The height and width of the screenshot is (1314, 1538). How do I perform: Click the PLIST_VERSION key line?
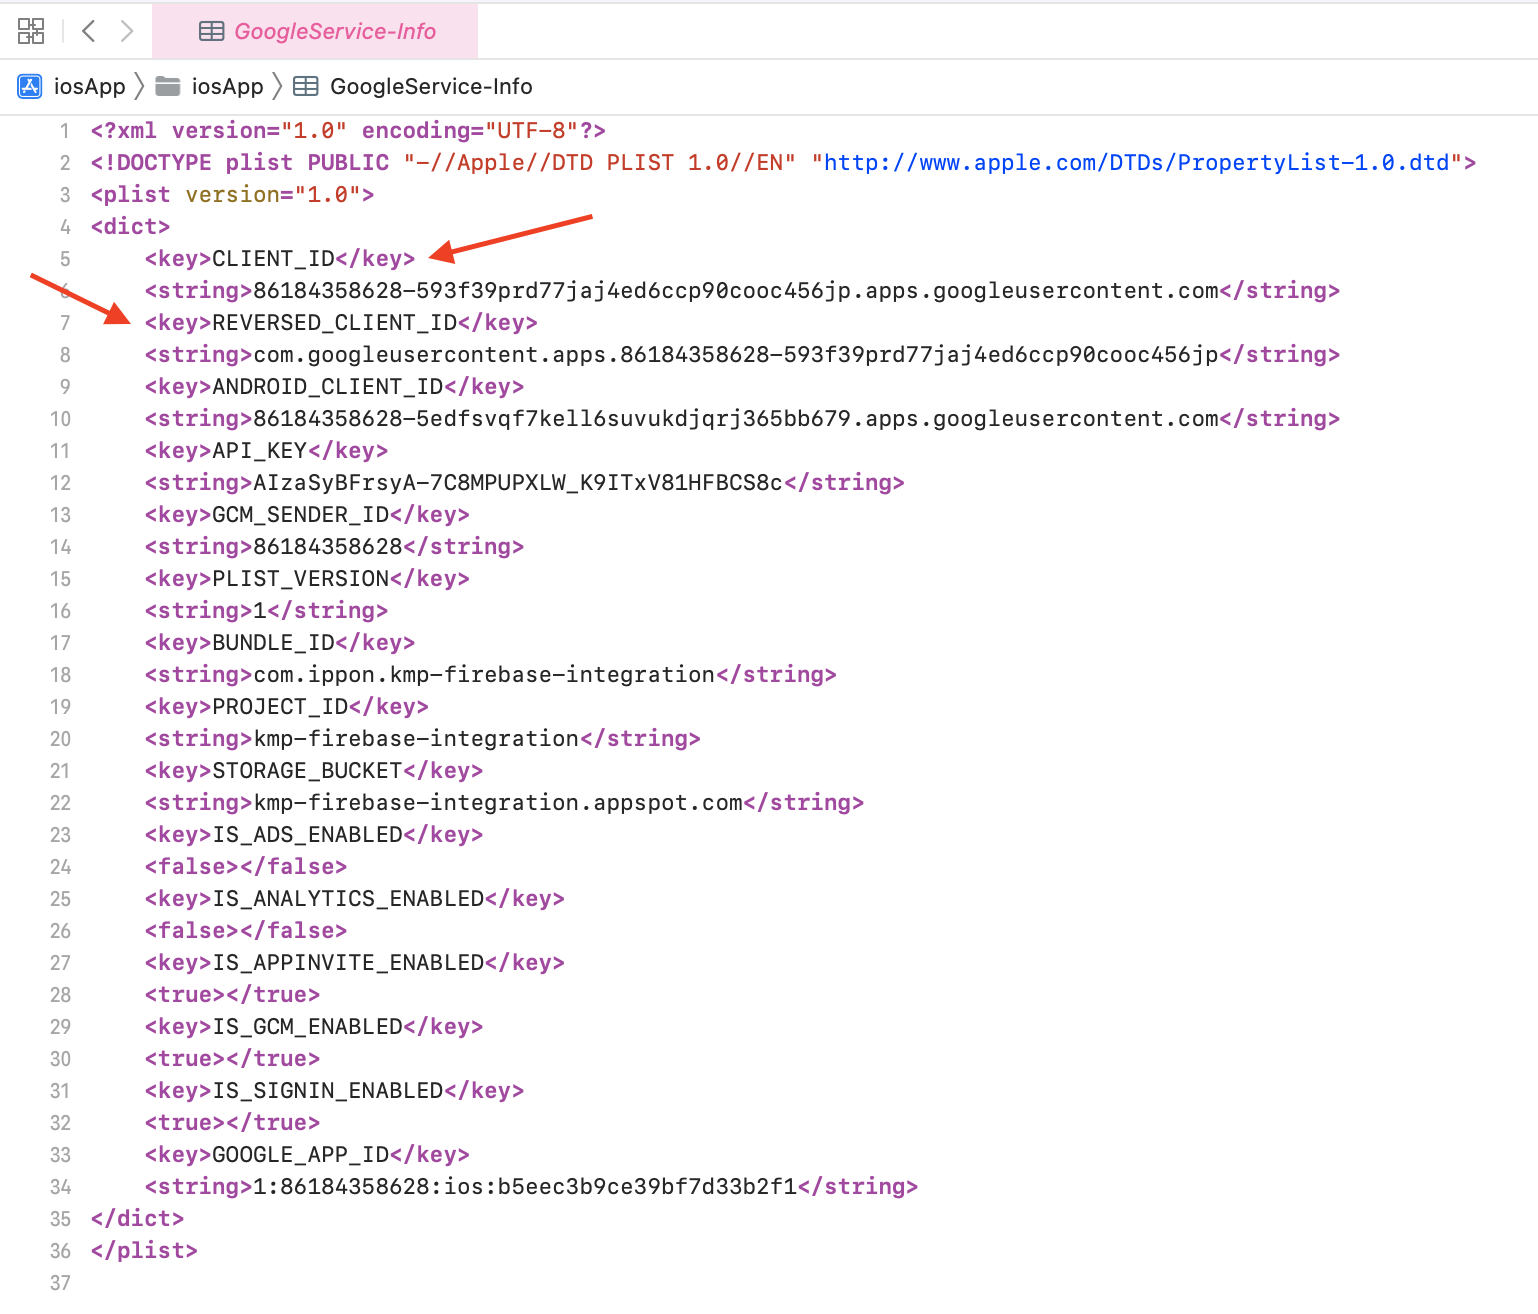[x=307, y=578]
